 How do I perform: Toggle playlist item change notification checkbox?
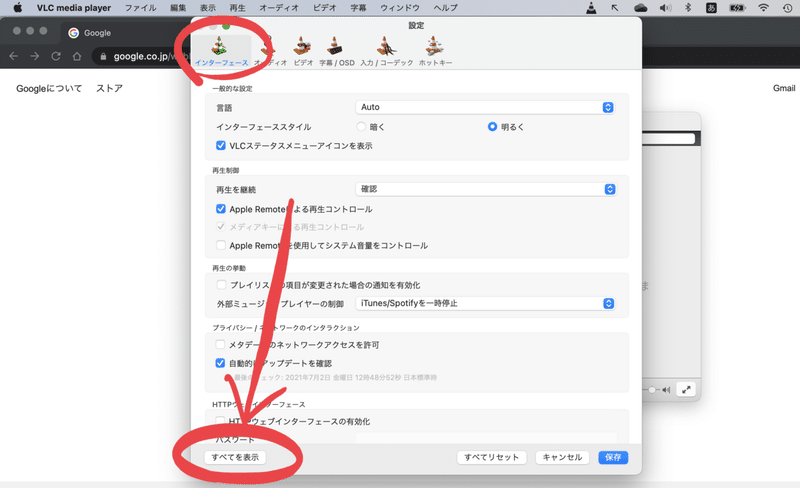[x=221, y=285]
